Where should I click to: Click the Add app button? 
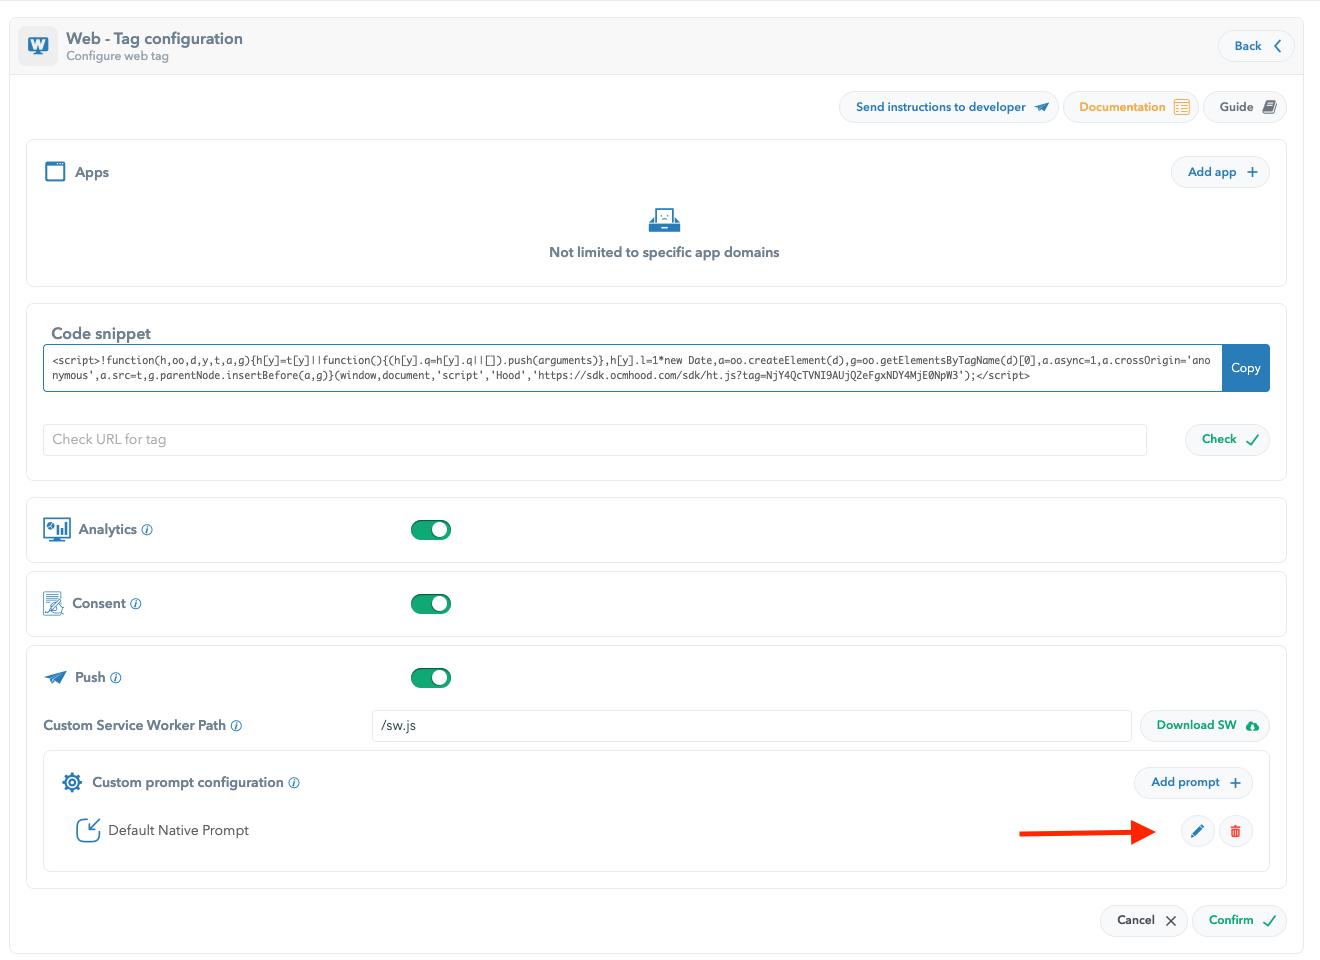pyautogui.click(x=1220, y=172)
